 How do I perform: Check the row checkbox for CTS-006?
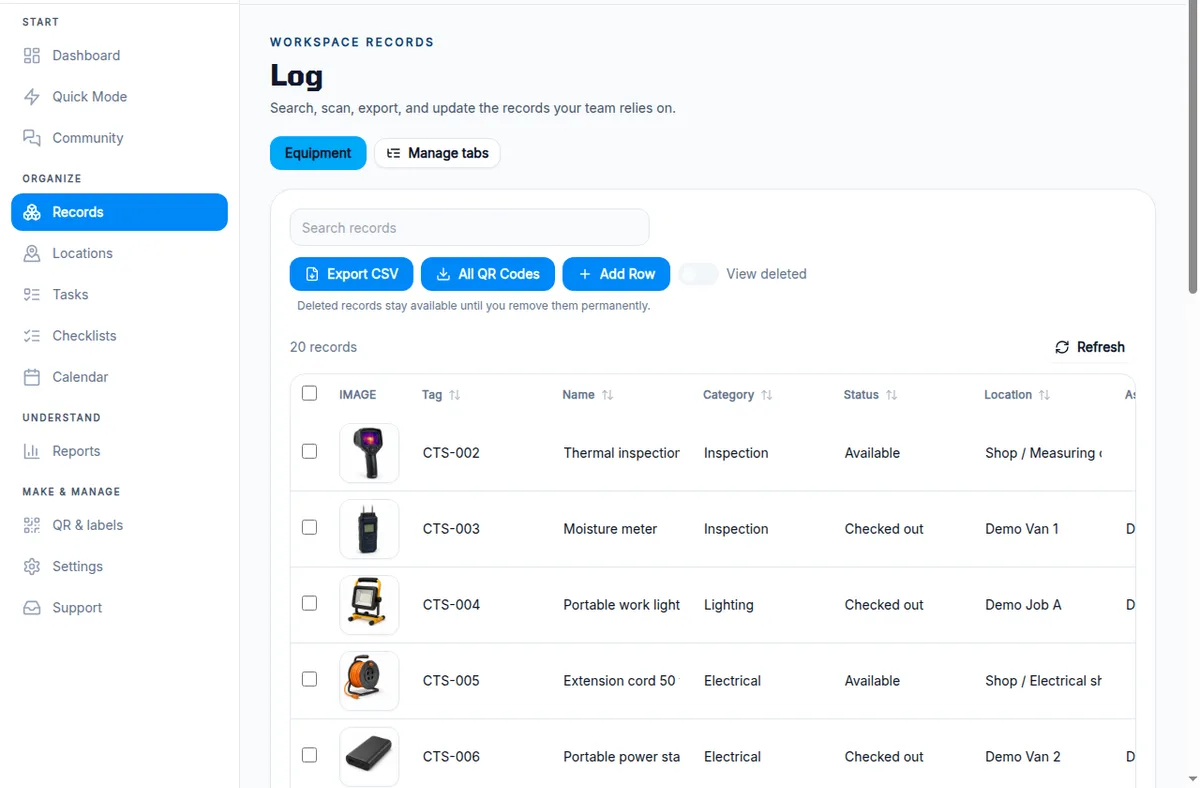pyautogui.click(x=310, y=755)
